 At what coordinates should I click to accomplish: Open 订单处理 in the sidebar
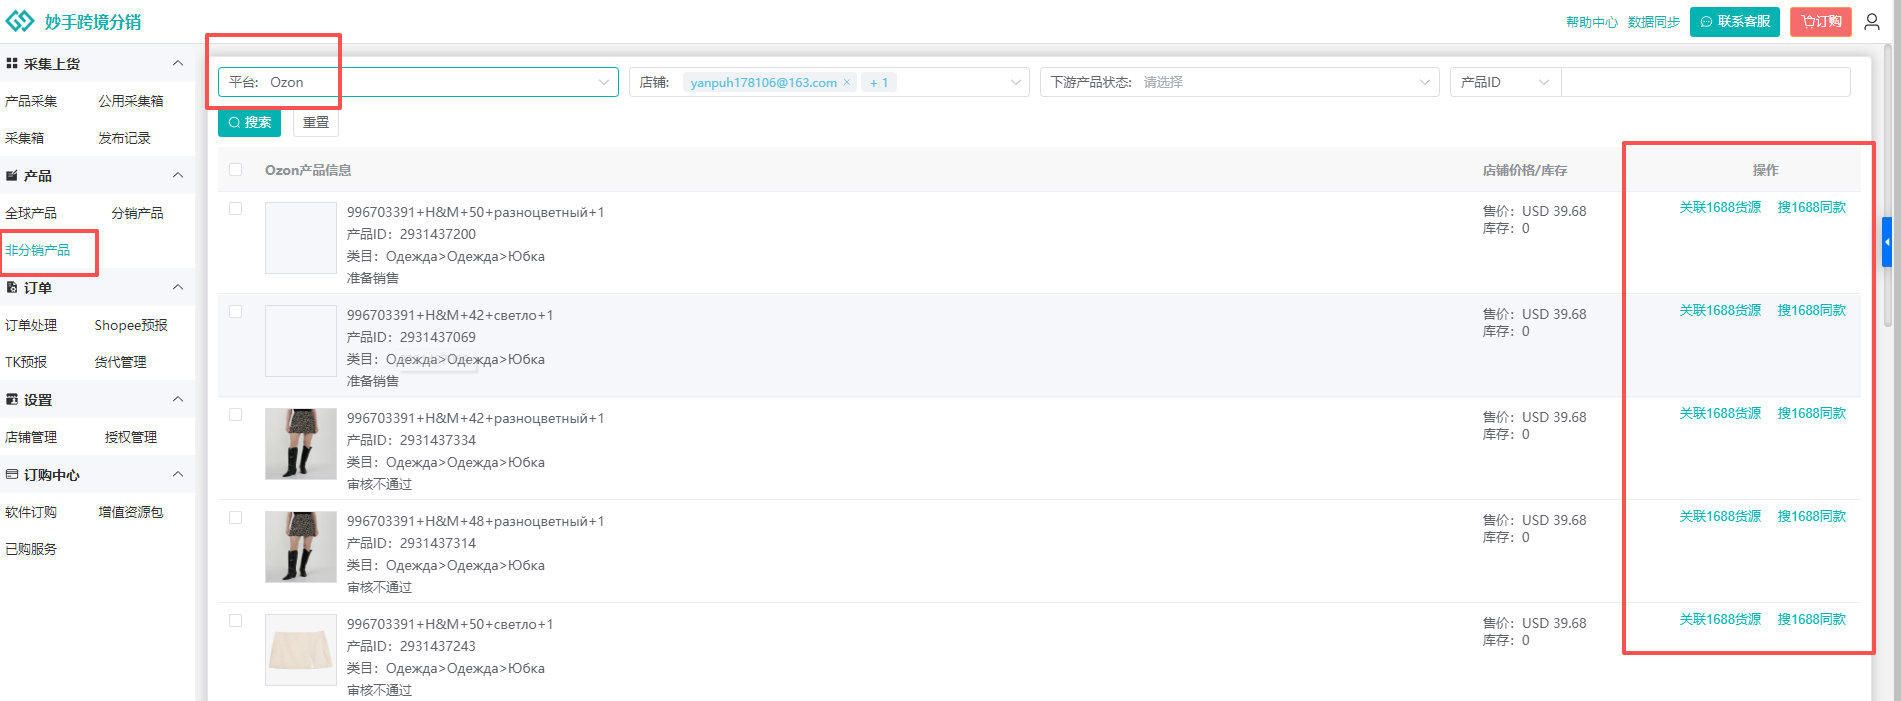tap(31, 325)
